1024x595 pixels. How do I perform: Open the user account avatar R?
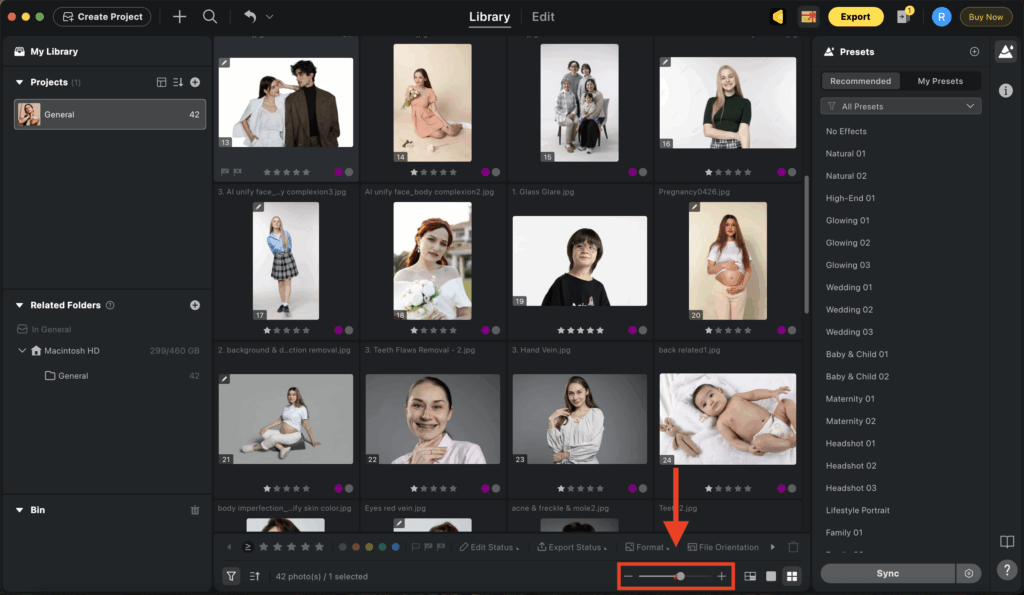(x=941, y=17)
